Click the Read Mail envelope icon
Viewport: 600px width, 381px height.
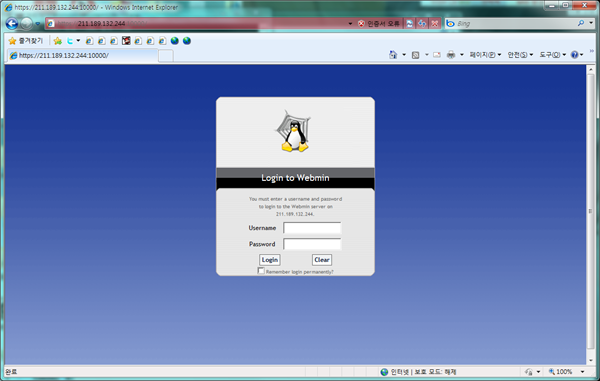tap(437, 55)
